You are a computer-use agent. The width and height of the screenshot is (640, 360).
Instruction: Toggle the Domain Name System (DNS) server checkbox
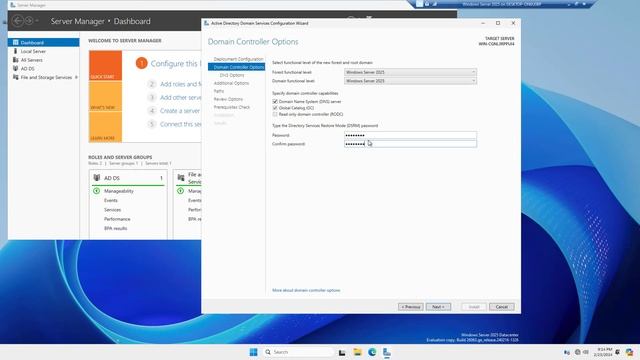tap(275, 101)
